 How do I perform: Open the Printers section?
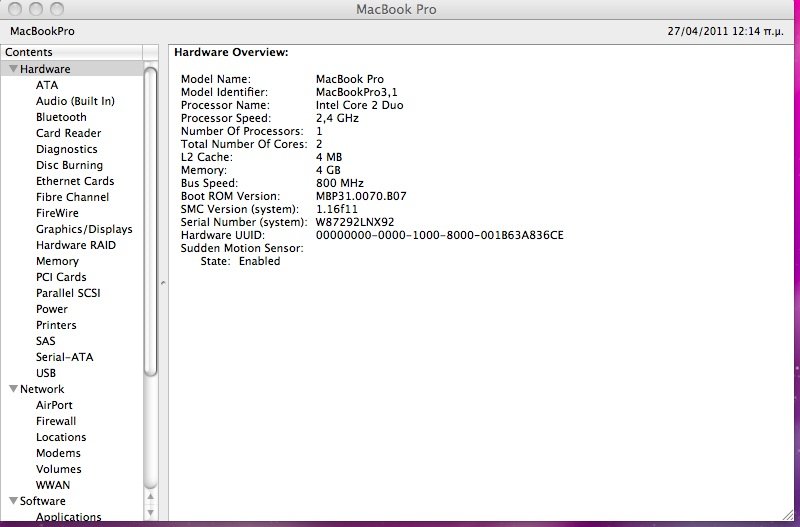coord(56,325)
